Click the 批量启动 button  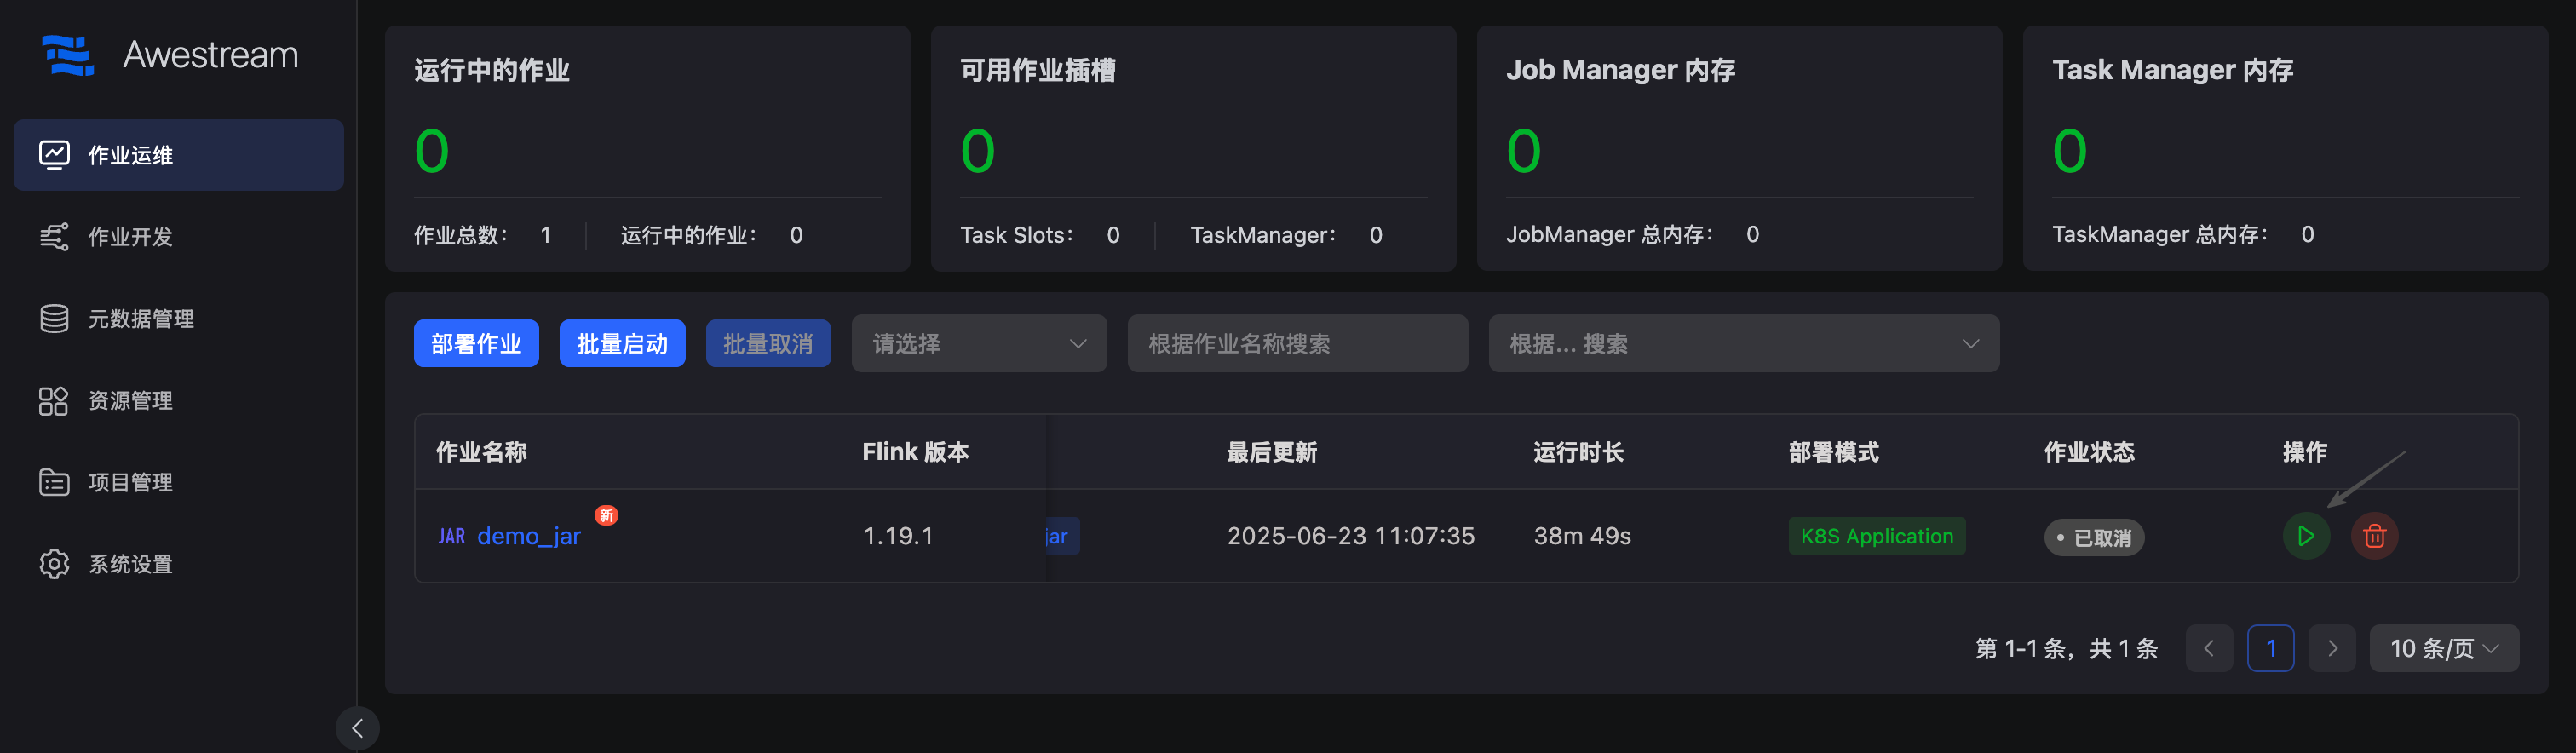tap(622, 344)
